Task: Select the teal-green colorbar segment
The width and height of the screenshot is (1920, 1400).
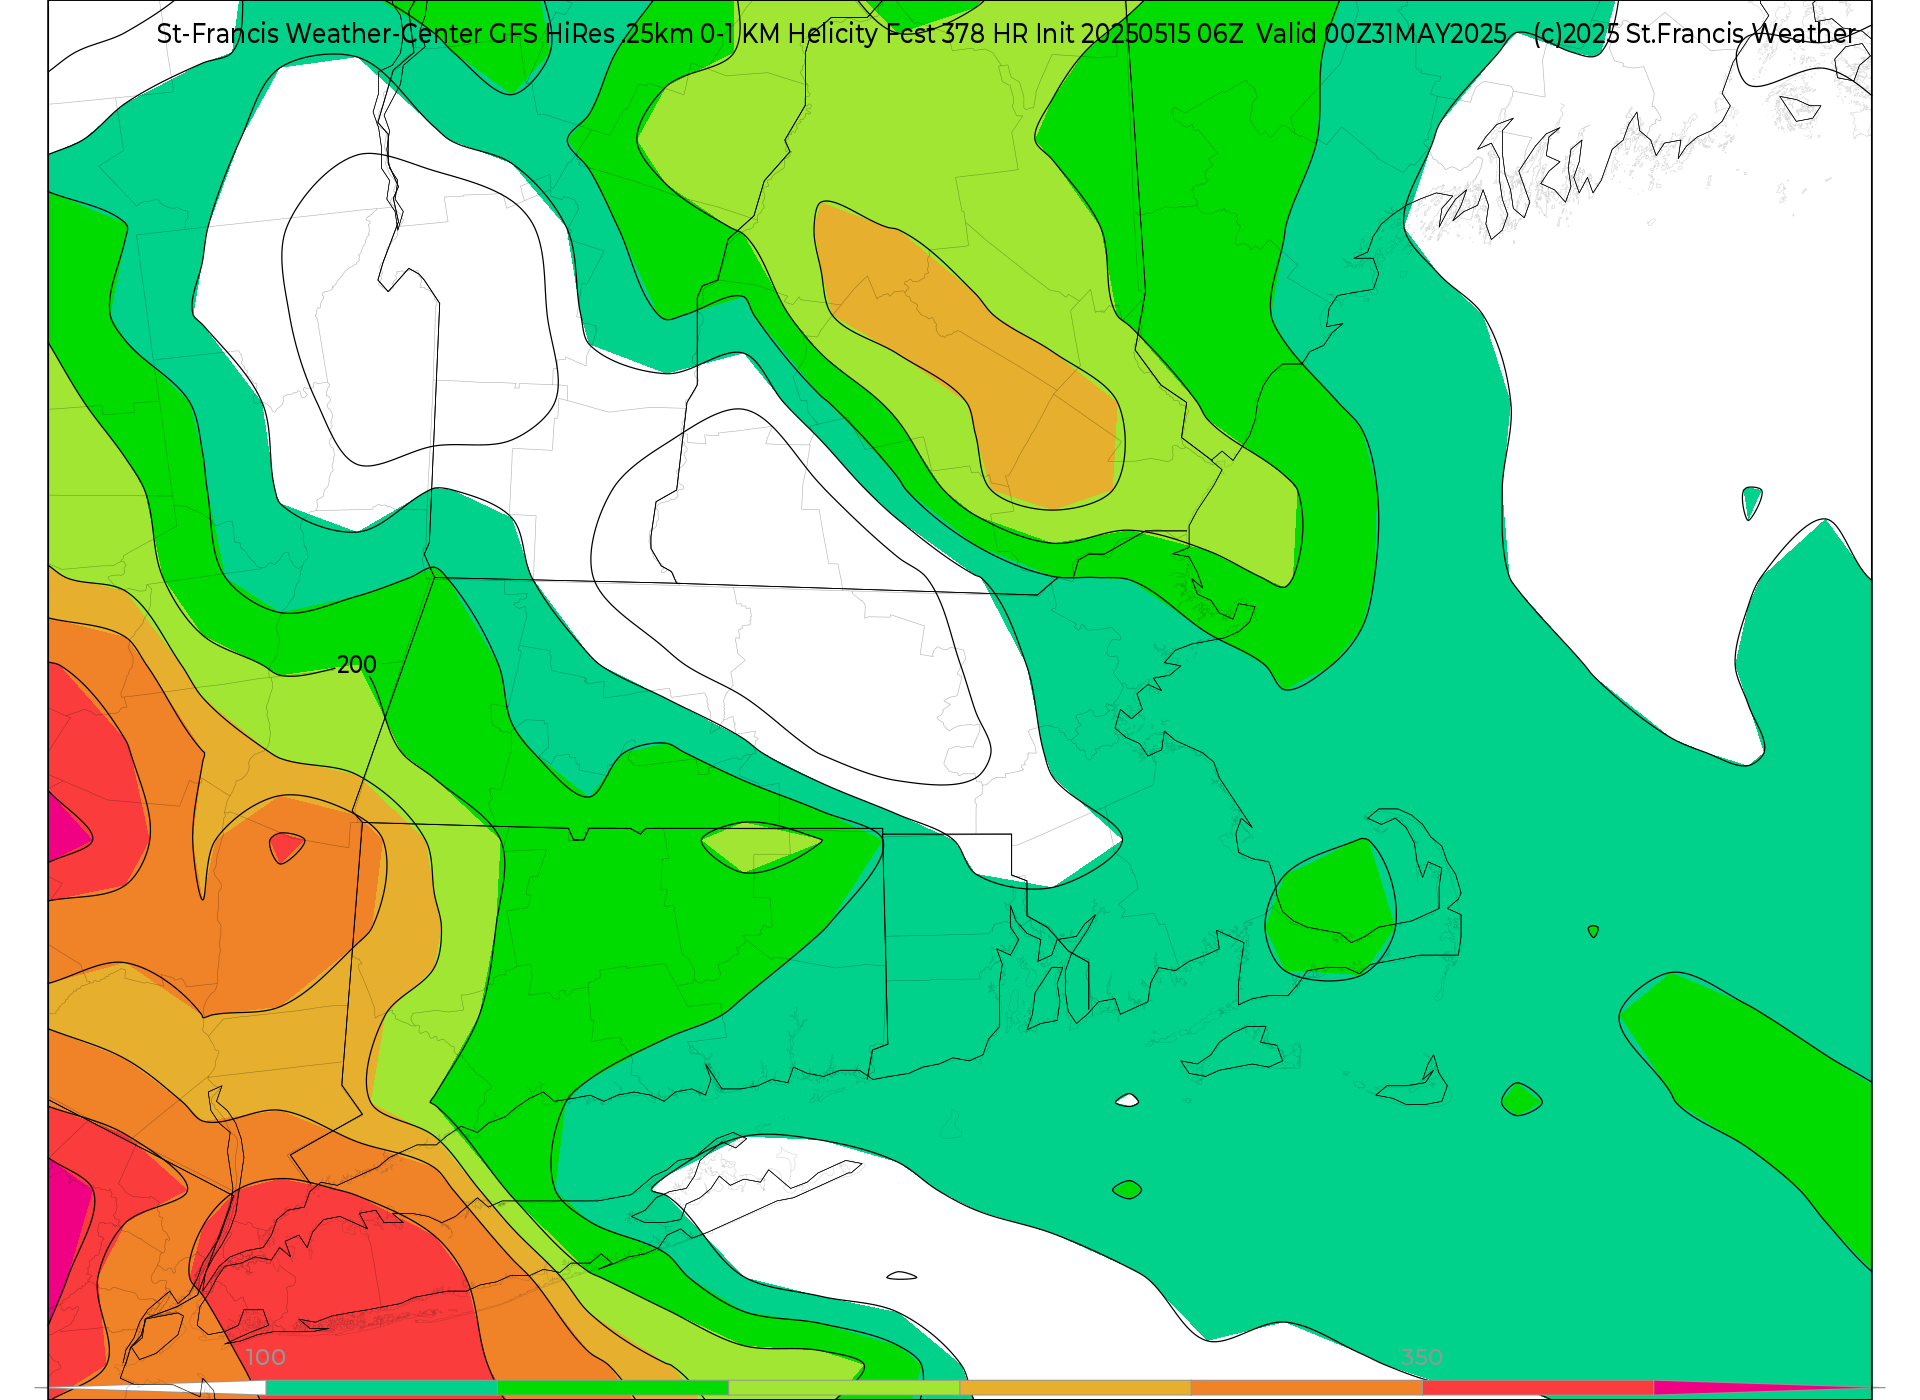Action: click(382, 1388)
